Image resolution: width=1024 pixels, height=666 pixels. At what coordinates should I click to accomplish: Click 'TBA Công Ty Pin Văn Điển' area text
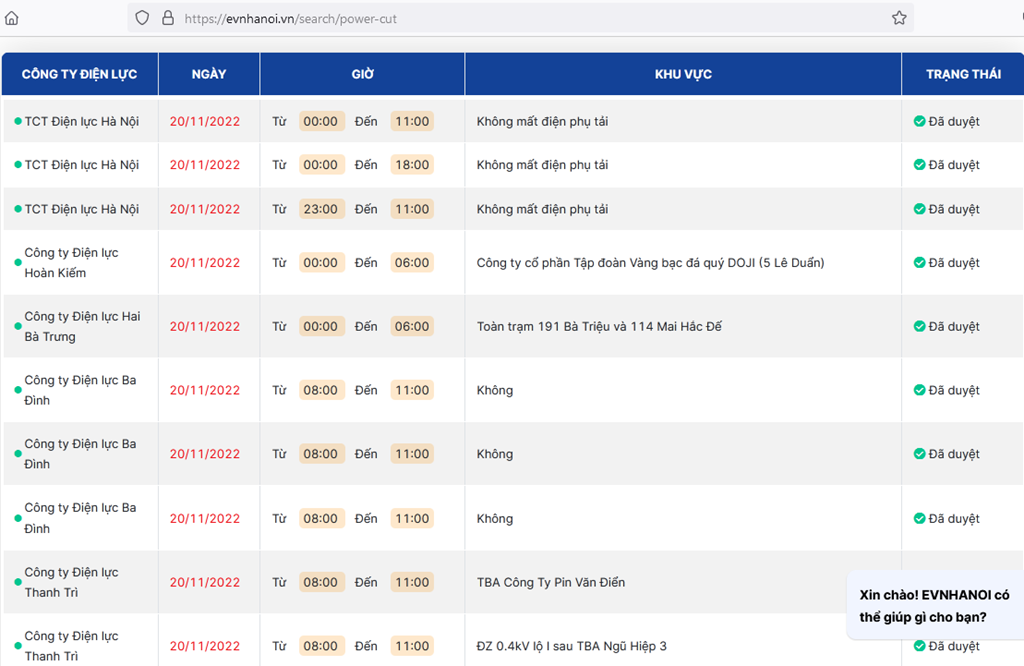pos(551,582)
